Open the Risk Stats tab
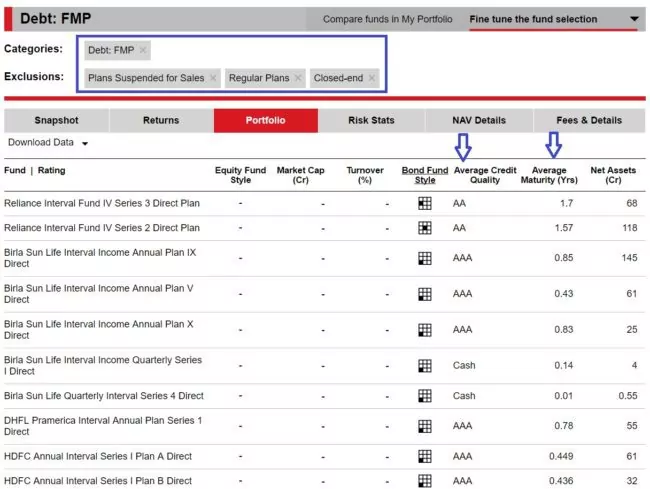Viewport: 650px width, 489px height. 371,120
